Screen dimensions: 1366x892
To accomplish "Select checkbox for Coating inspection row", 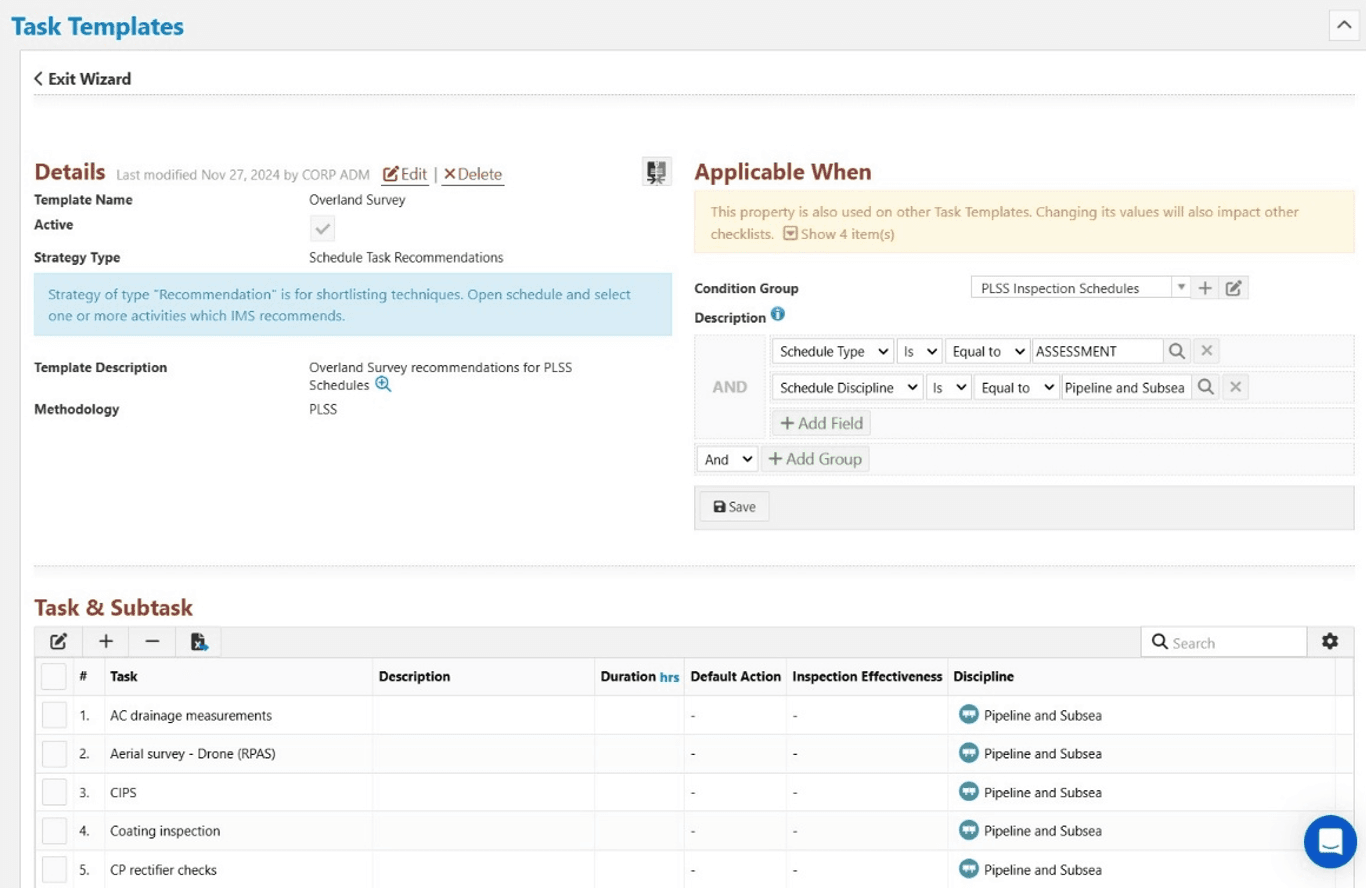I will (x=54, y=831).
